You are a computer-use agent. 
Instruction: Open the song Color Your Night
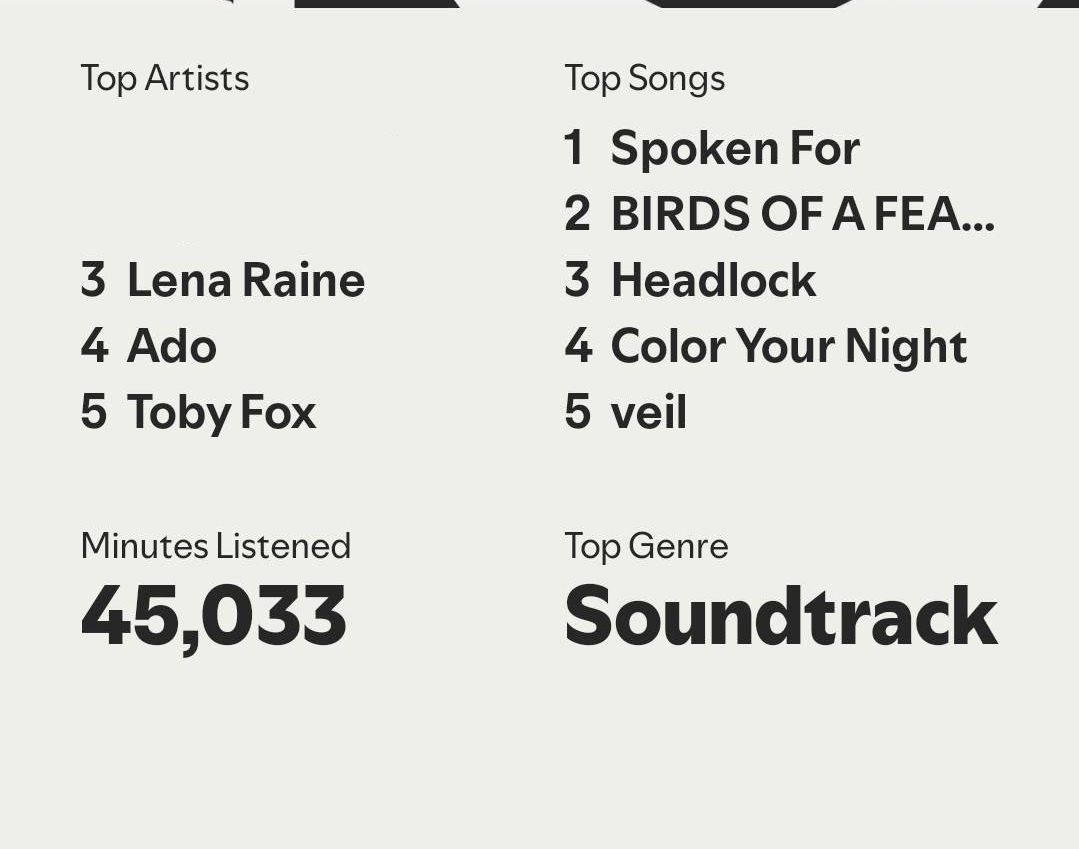[x=788, y=346]
